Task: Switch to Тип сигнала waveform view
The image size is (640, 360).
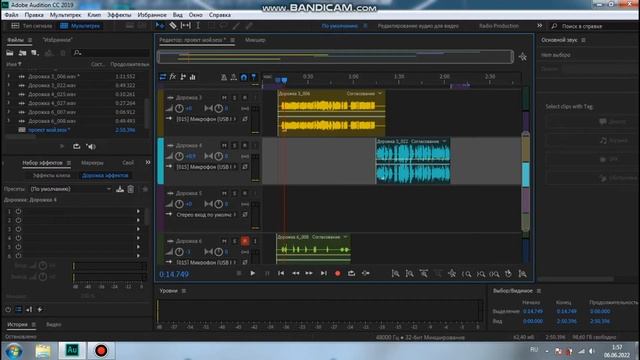Action: pyautogui.click(x=32, y=26)
